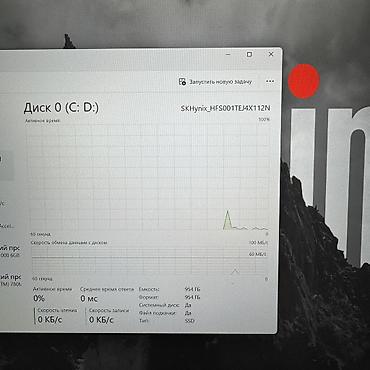Click the 'Системный диск:' label
This screenshot has height=370, width=370.
point(159,305)
